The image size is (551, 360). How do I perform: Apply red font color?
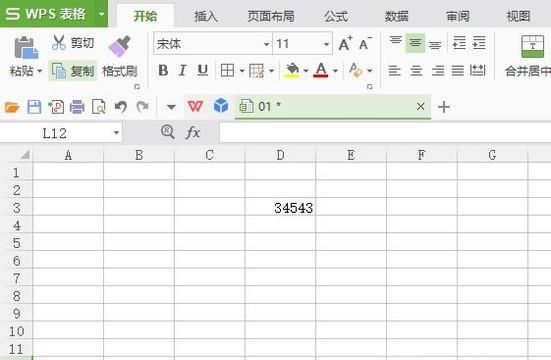(x=321, y=71)
